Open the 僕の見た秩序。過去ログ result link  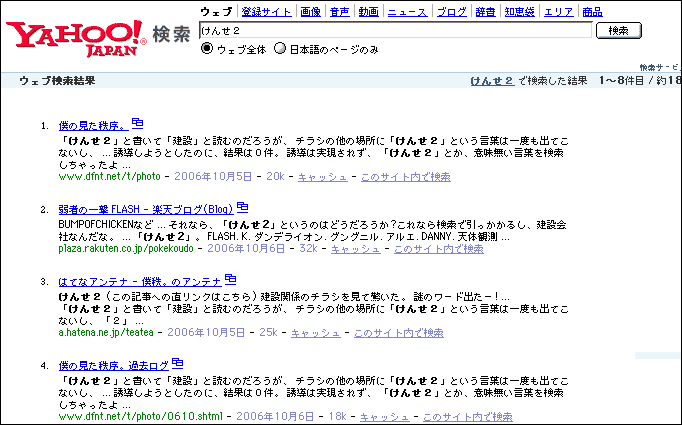(x=113, y=364)
